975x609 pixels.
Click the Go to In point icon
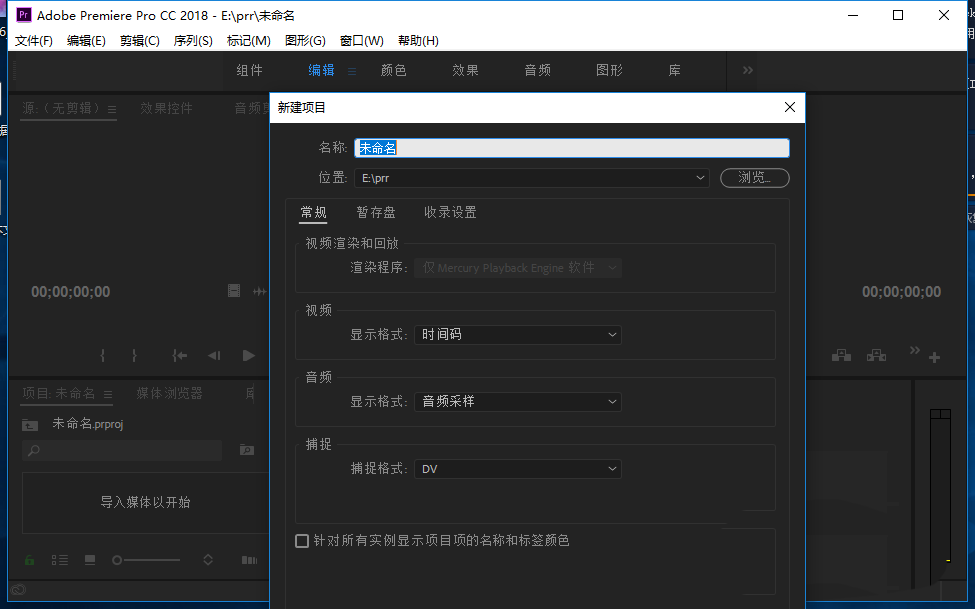[179, 355]
